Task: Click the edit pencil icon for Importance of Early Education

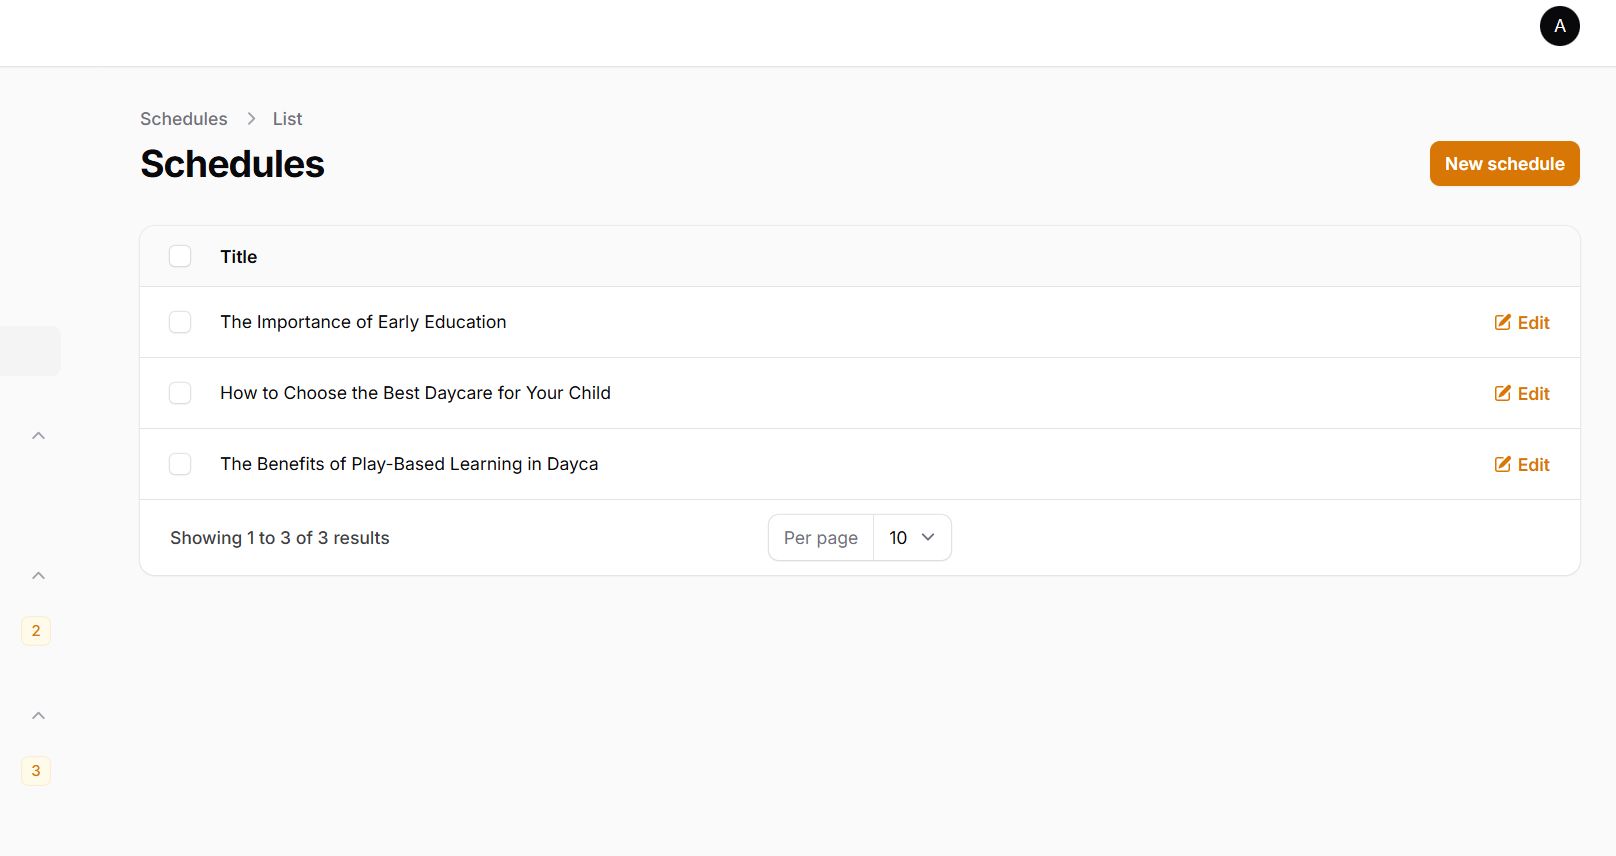Action: [1502, 322]
